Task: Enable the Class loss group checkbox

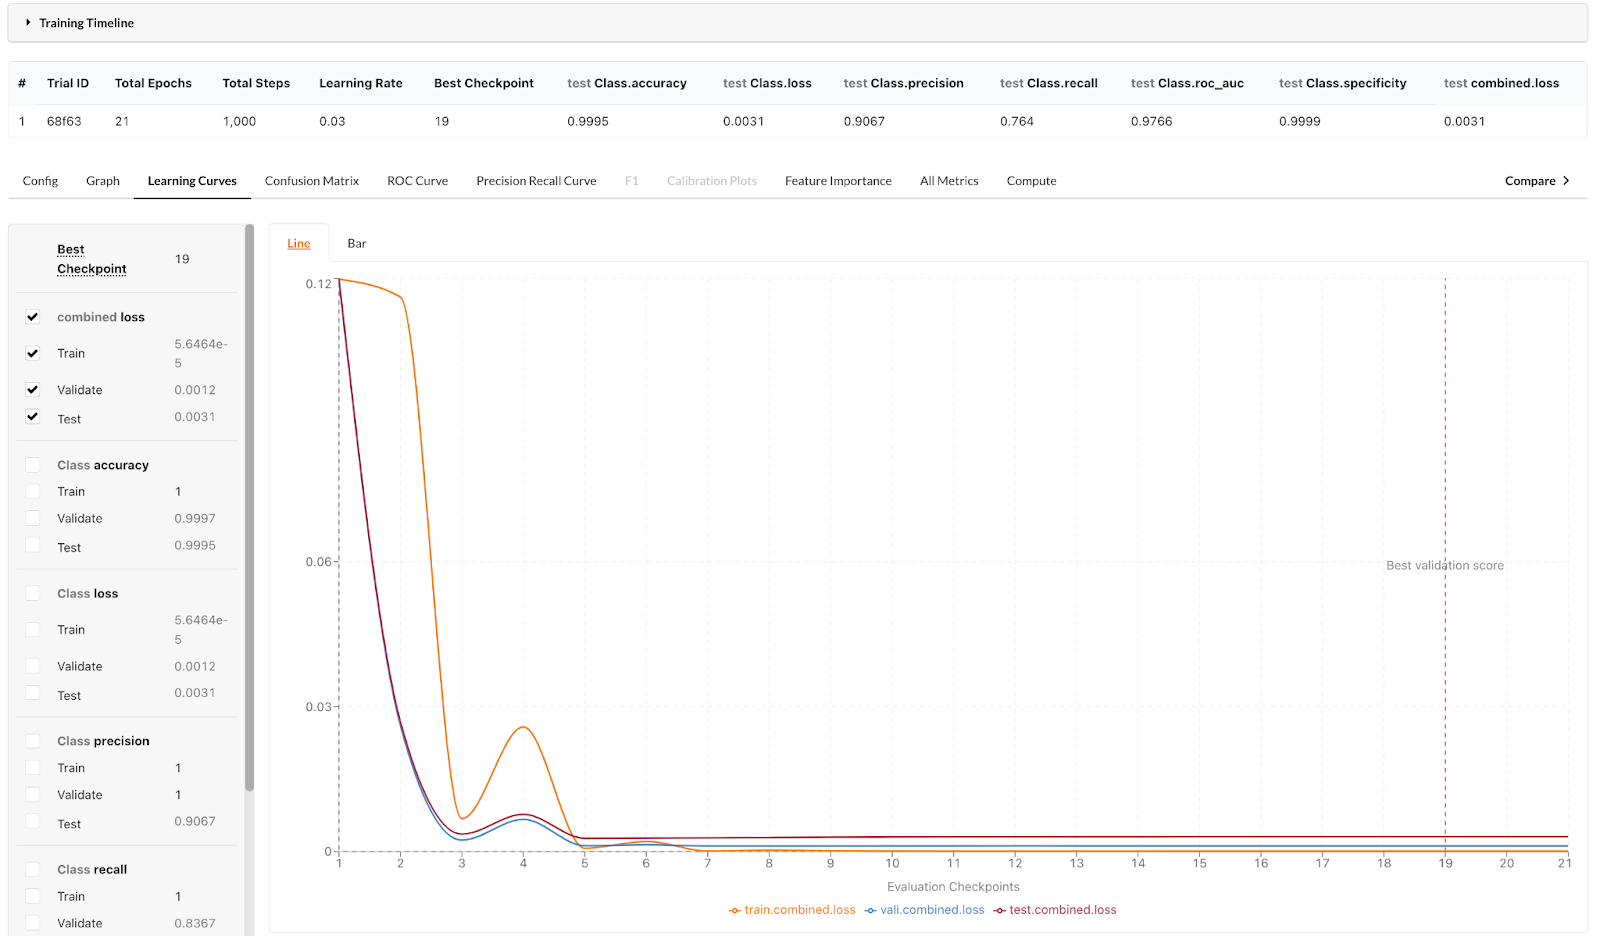Action: click(x=33, y=593)
